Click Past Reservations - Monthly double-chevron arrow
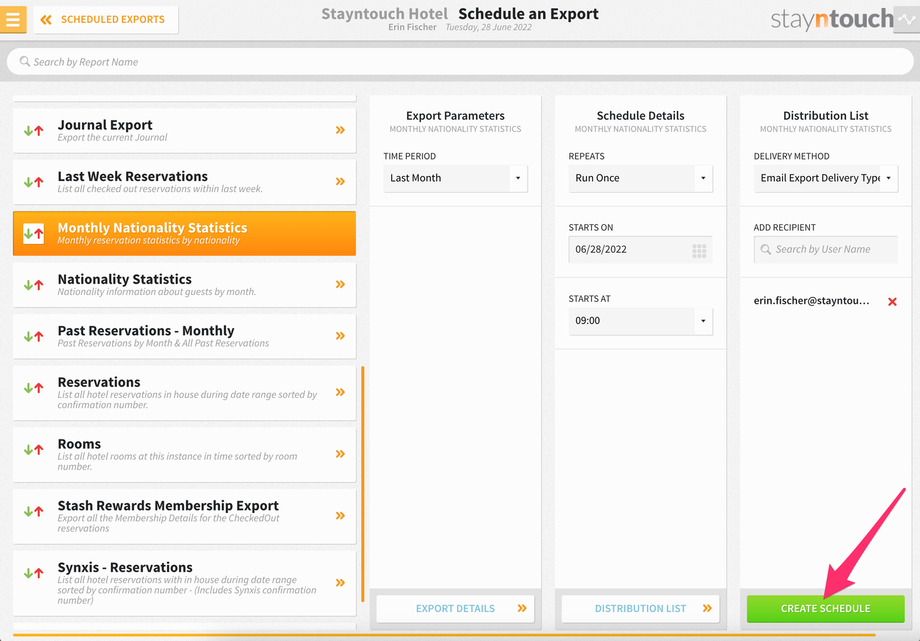Image resolution: width=920 pixels, height=641 pixels. click(x=340, y=336)
